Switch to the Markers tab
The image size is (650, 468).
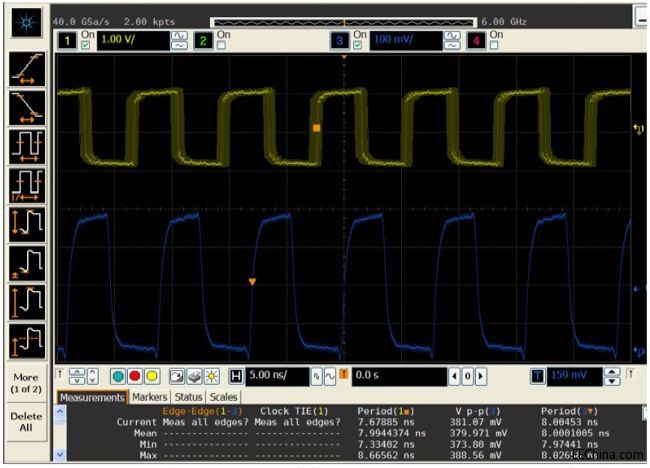[x=150, y=397]
